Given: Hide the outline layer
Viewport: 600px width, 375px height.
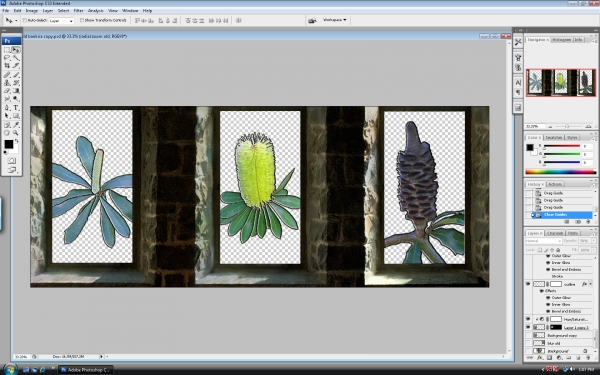Looking at the screenshot, I should 528,284.
